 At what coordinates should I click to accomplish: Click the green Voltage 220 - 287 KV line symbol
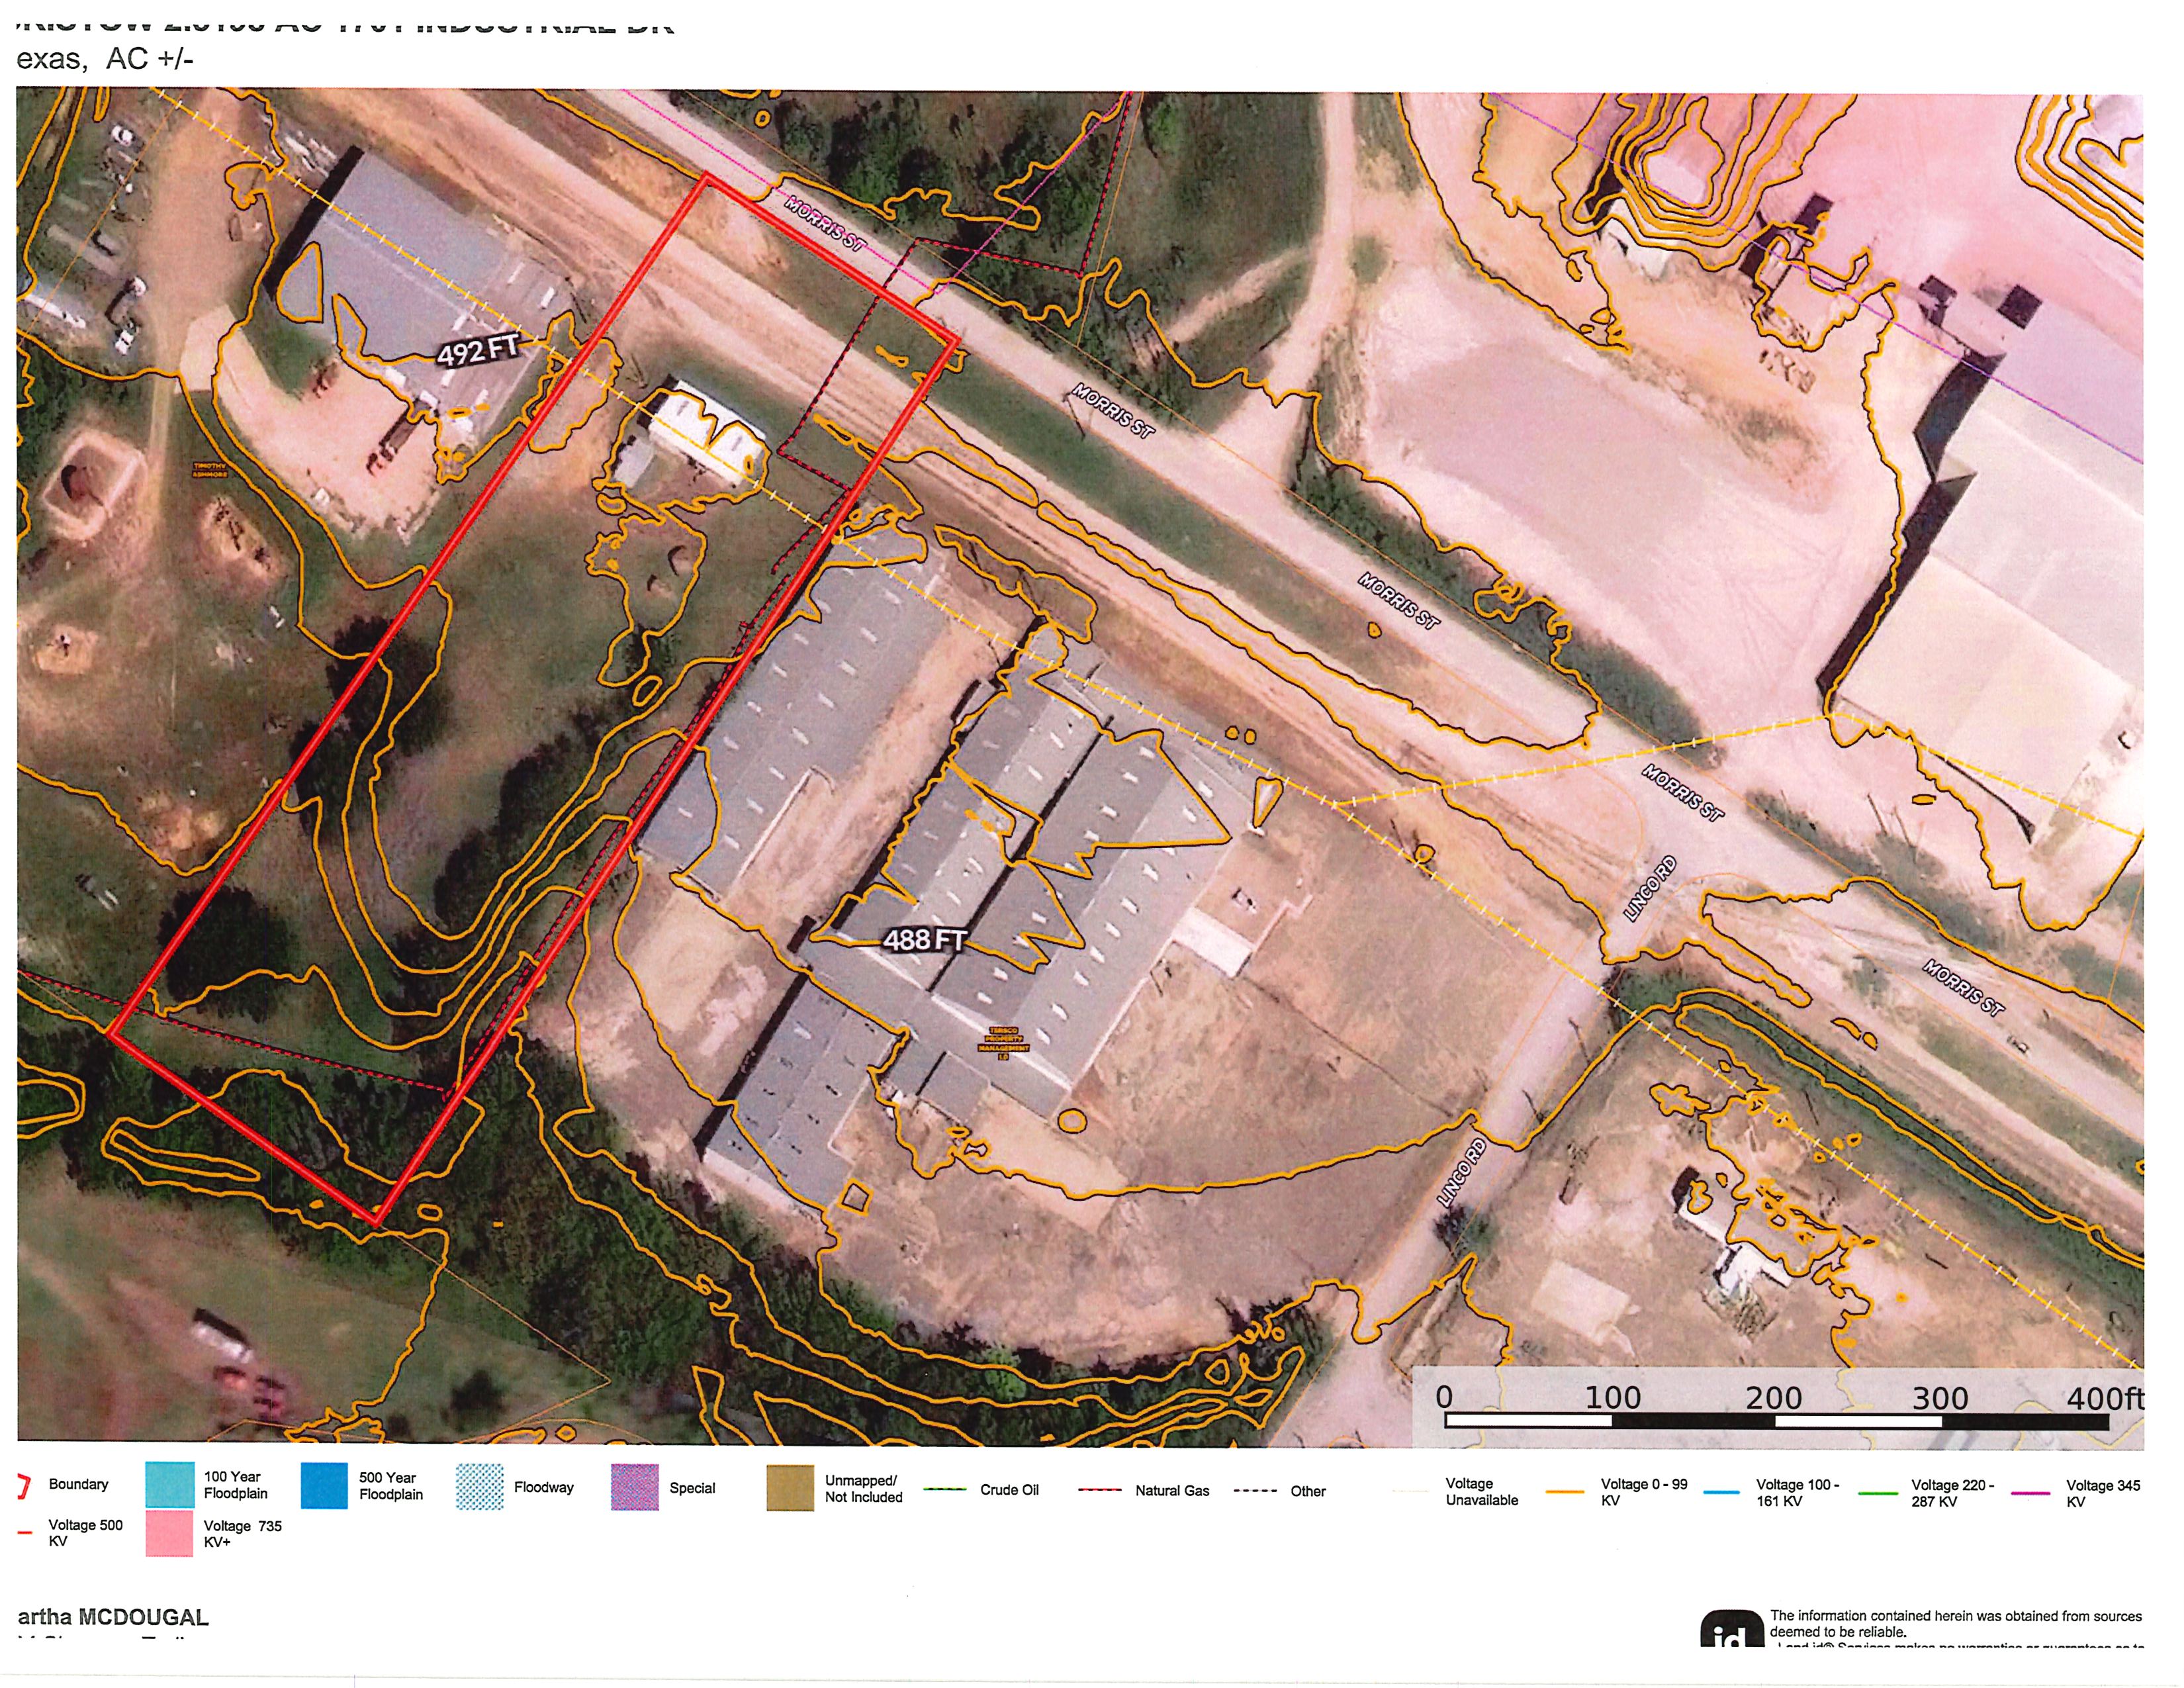[x=1877, y=1493]
